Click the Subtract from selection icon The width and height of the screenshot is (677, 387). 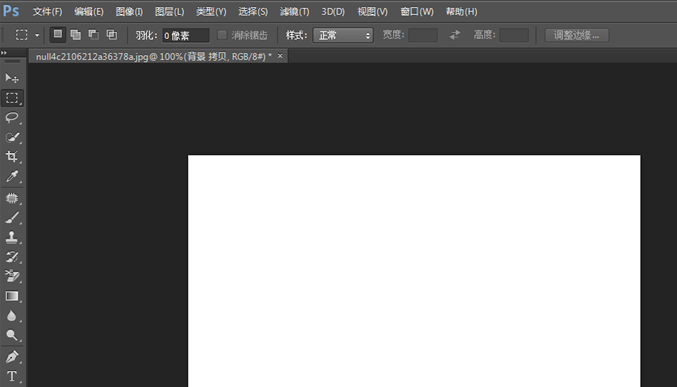[x=94, y=35]
